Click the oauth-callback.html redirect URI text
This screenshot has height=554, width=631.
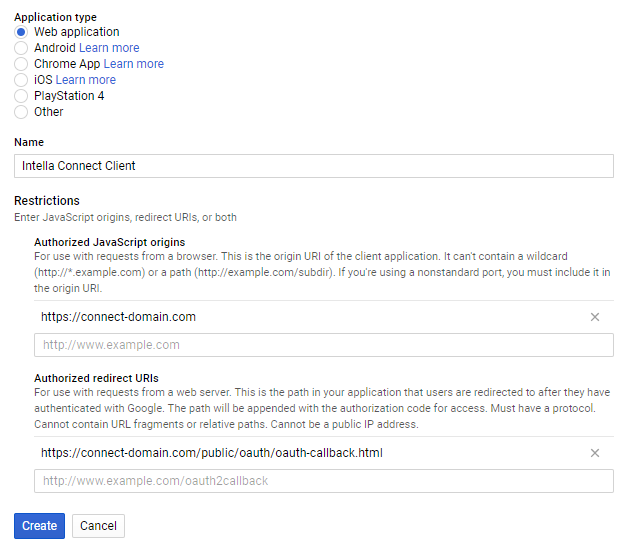(x=211, y=453)
